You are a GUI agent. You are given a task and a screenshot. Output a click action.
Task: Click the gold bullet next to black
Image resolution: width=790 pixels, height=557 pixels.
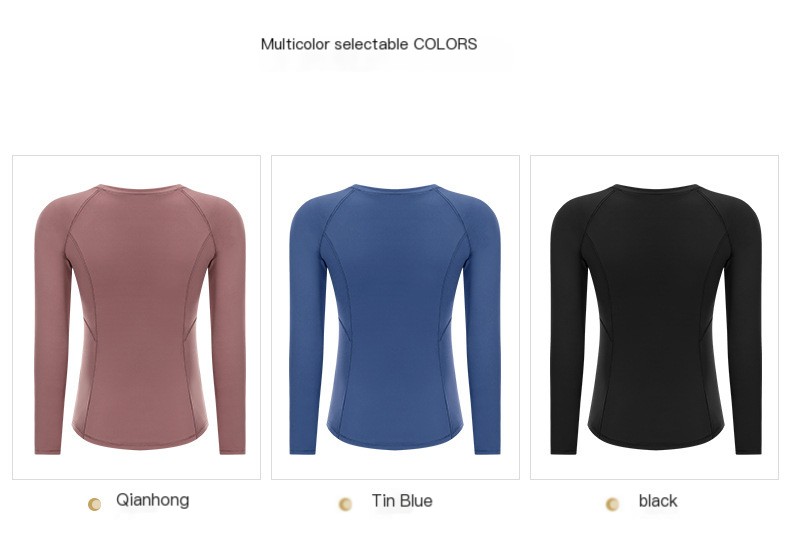click(612, 504)
